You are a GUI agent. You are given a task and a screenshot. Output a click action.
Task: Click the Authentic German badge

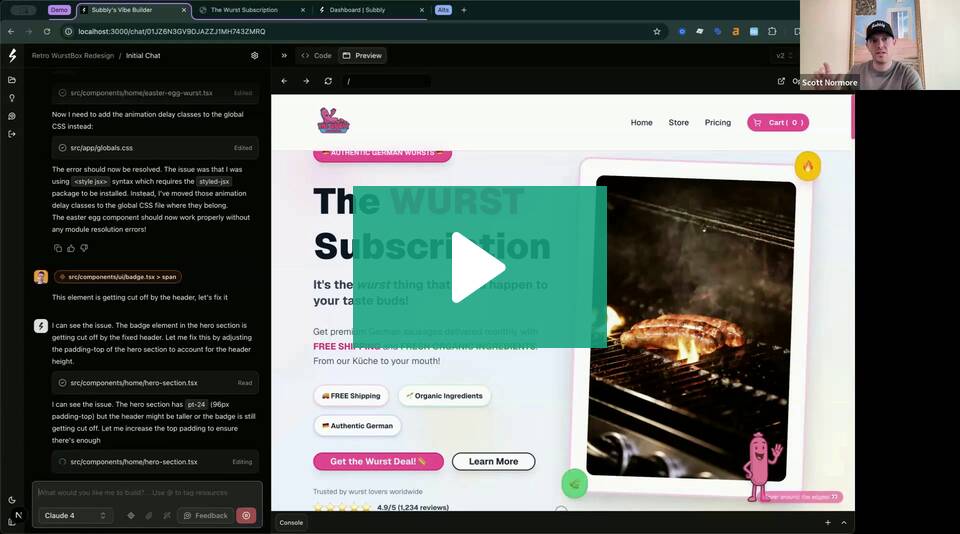(358, 426)
